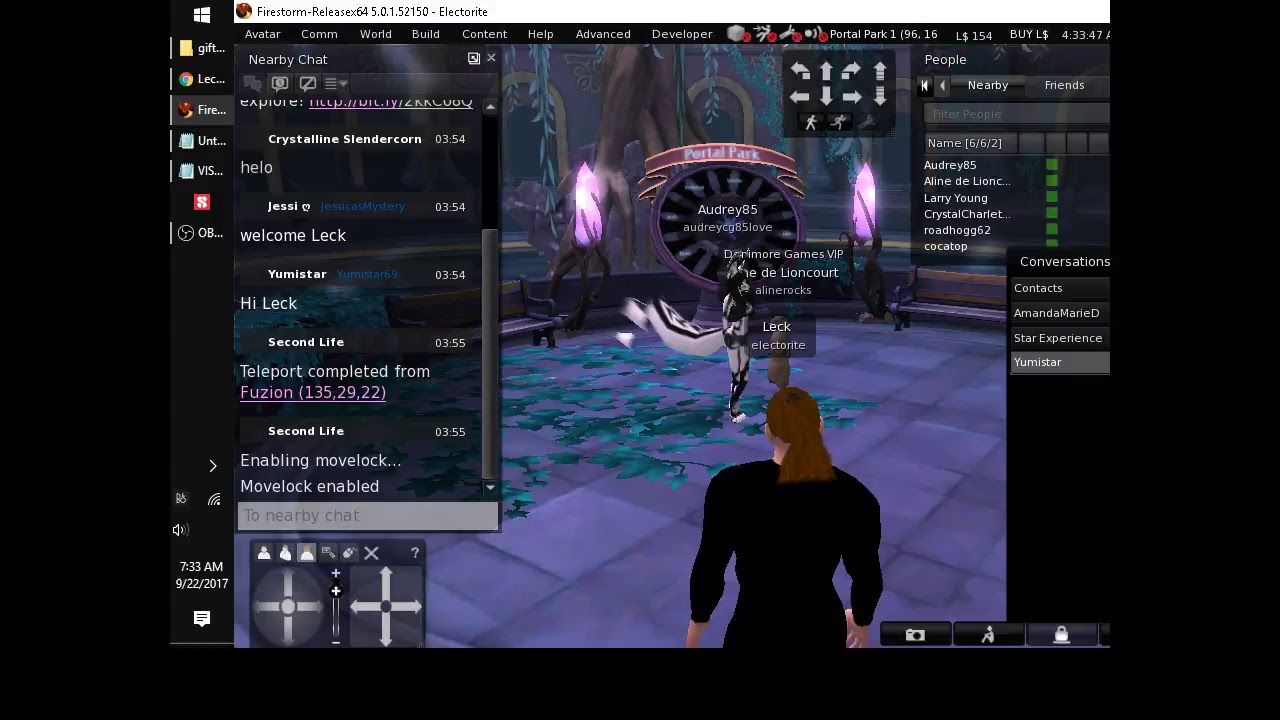Click camera zoom-out minus sign
The height and width of the screenshot is (720, 1280).
click(x=336, y=642)
